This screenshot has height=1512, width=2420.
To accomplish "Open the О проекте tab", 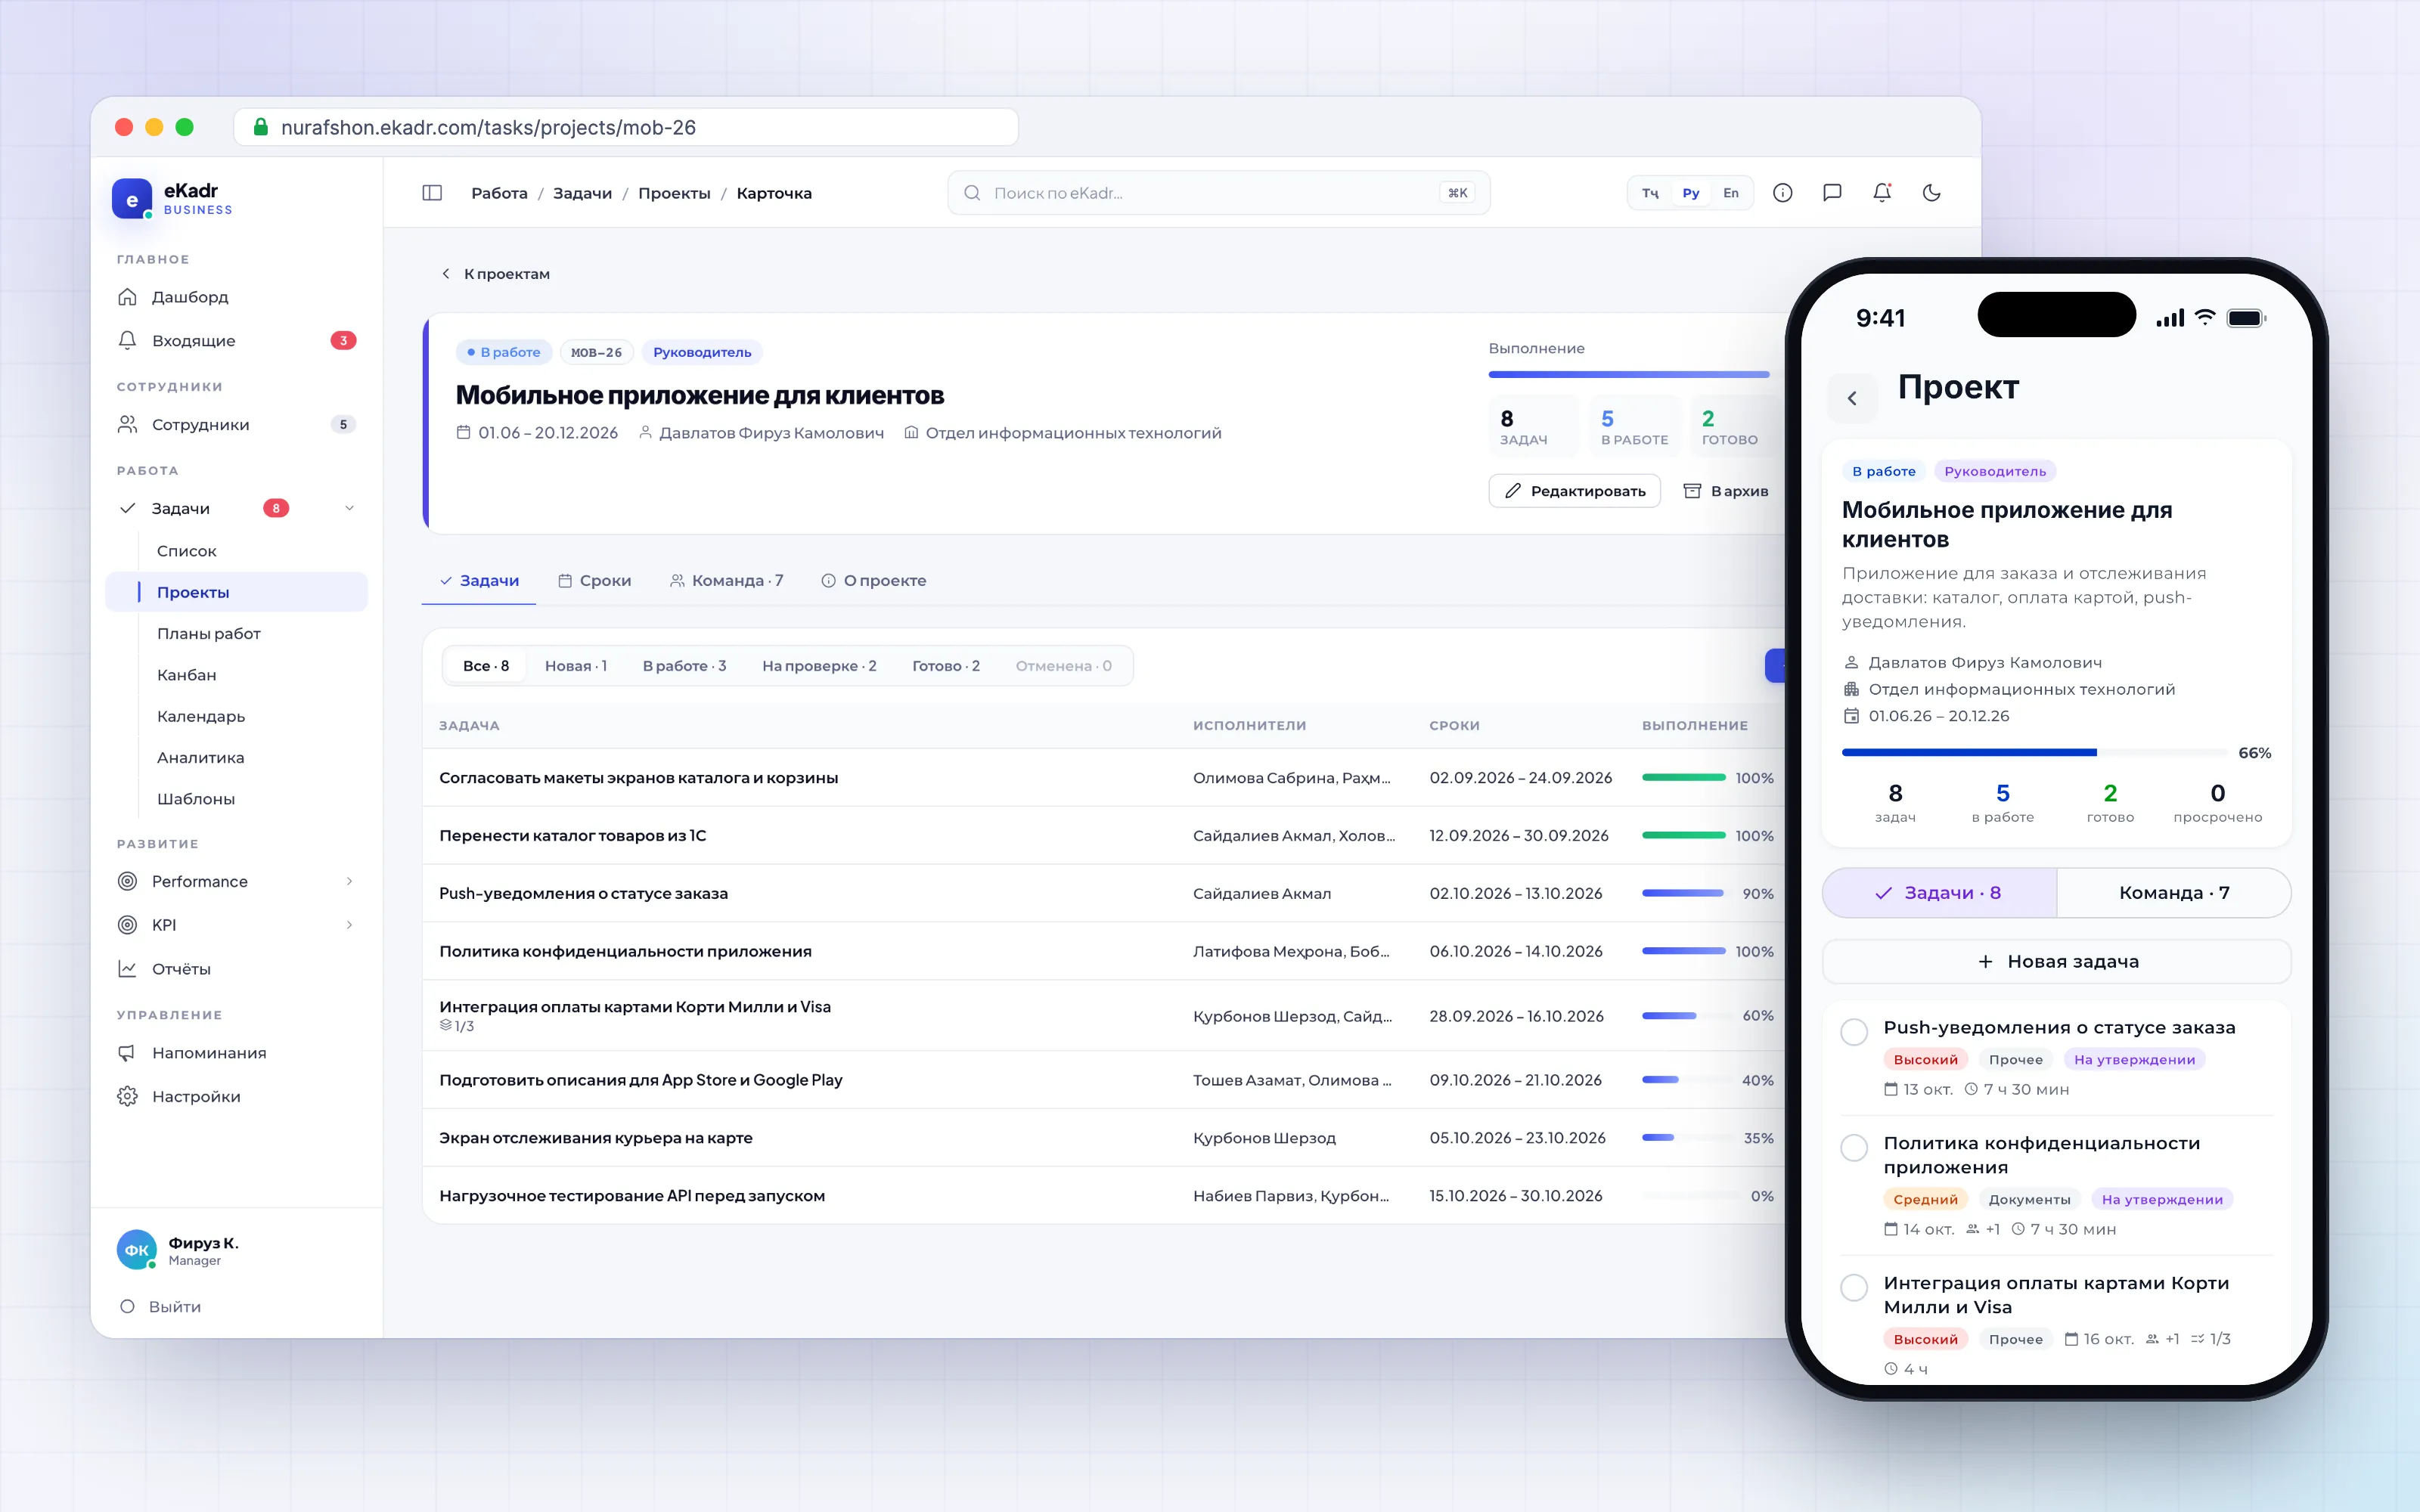I will [874, 581].
